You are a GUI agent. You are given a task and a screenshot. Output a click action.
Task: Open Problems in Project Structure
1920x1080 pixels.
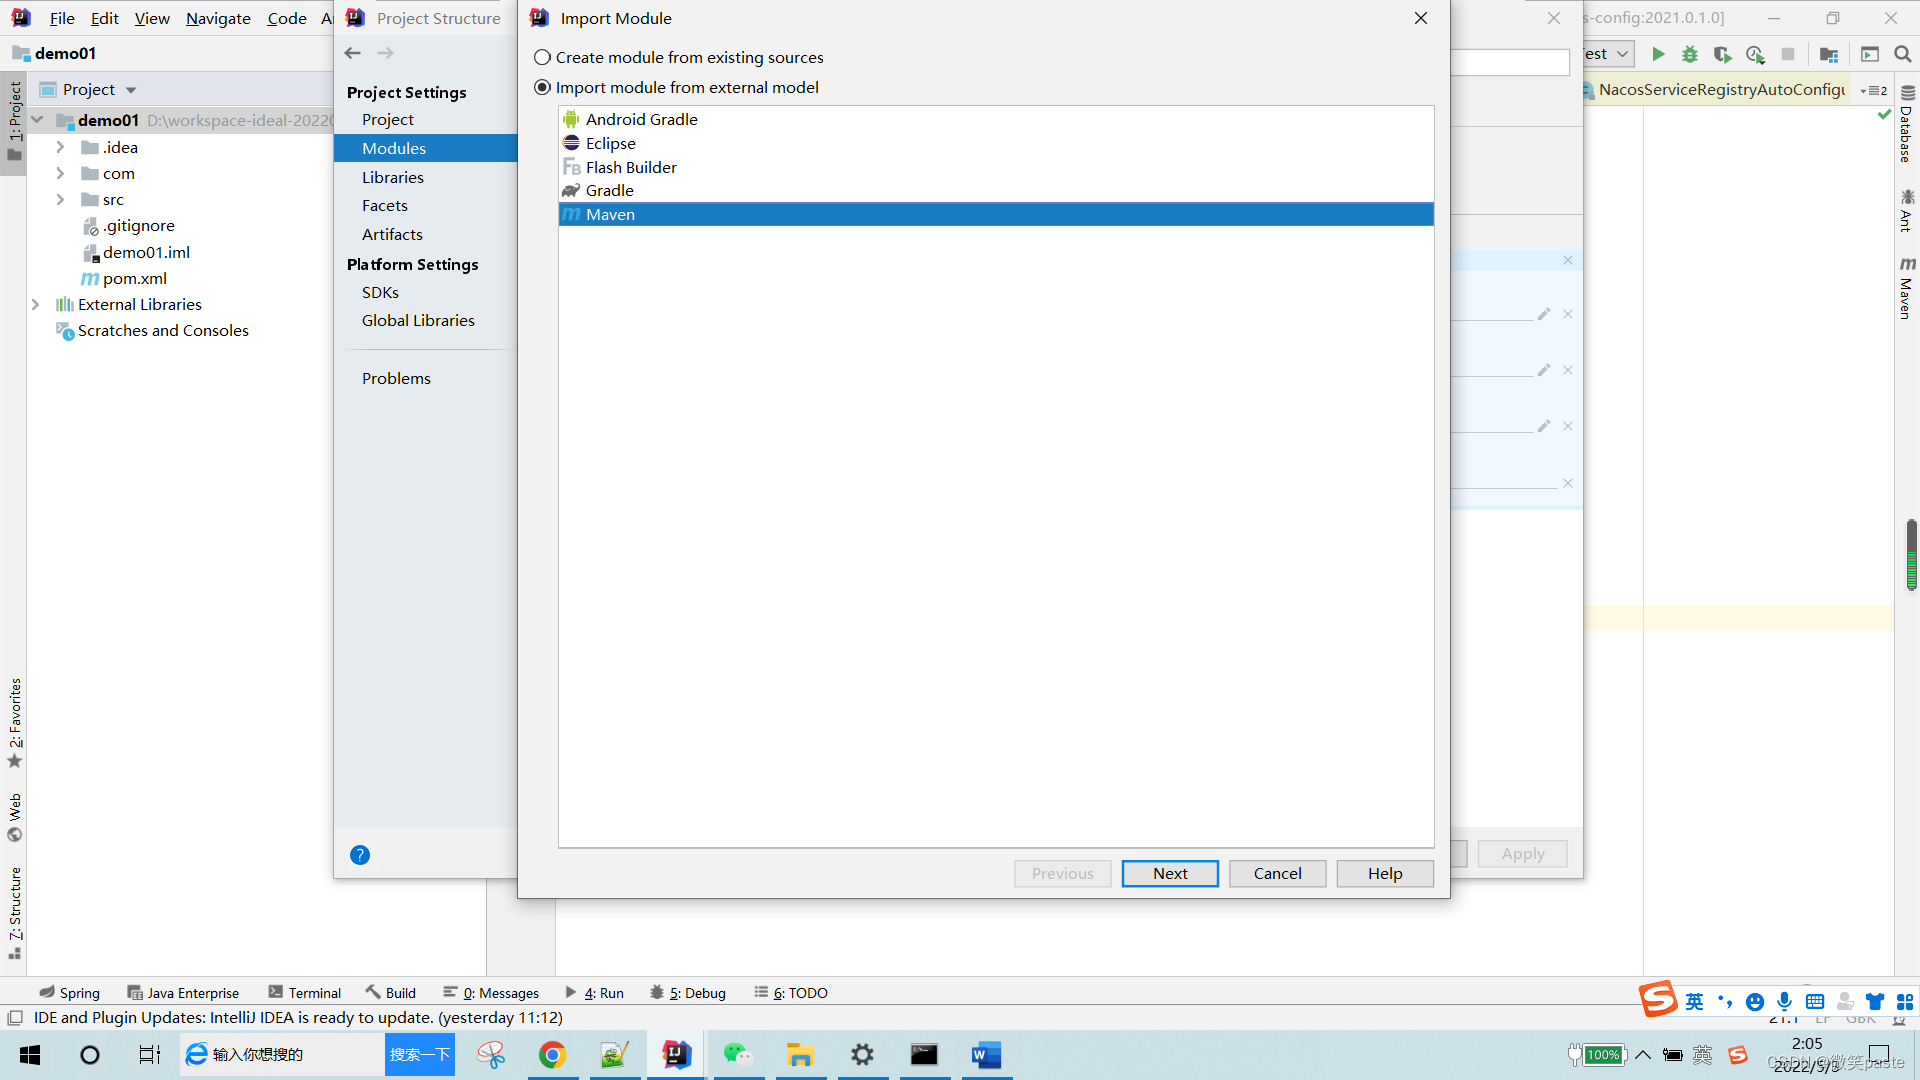[396, 378]
